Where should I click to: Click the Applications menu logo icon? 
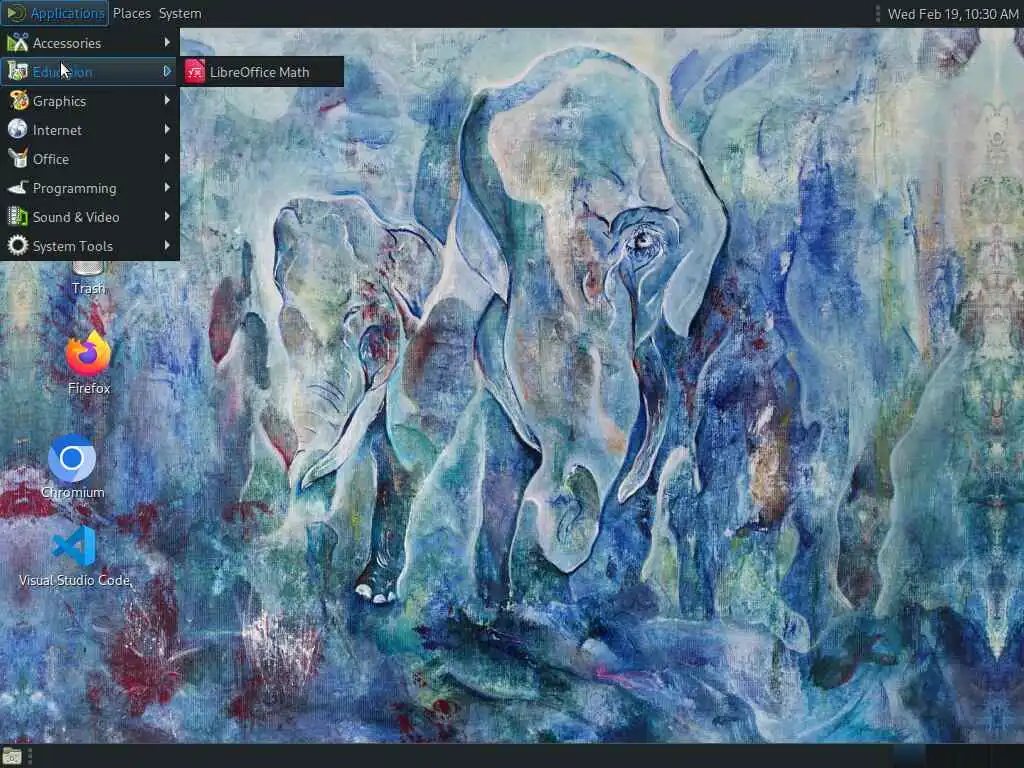tap(16, 13)
